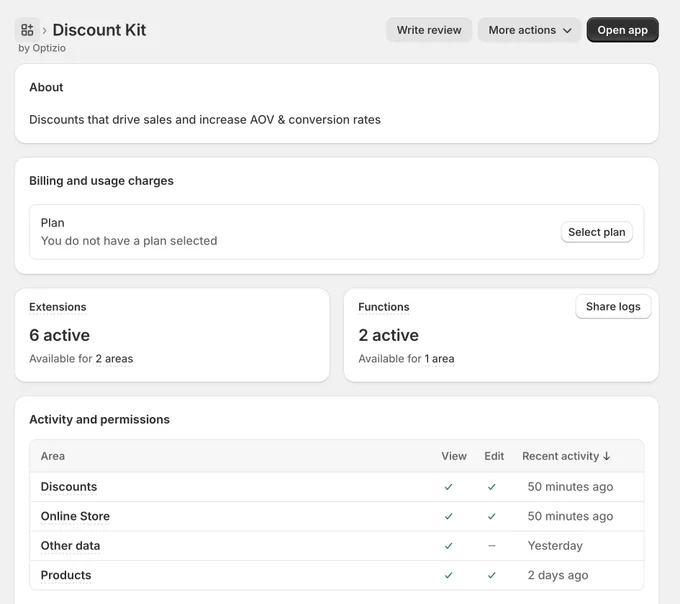The width and height of the screenshot is (680, 604).
Task: Click the 'by Optizio' developer text
Action: [x=42, y=48]
